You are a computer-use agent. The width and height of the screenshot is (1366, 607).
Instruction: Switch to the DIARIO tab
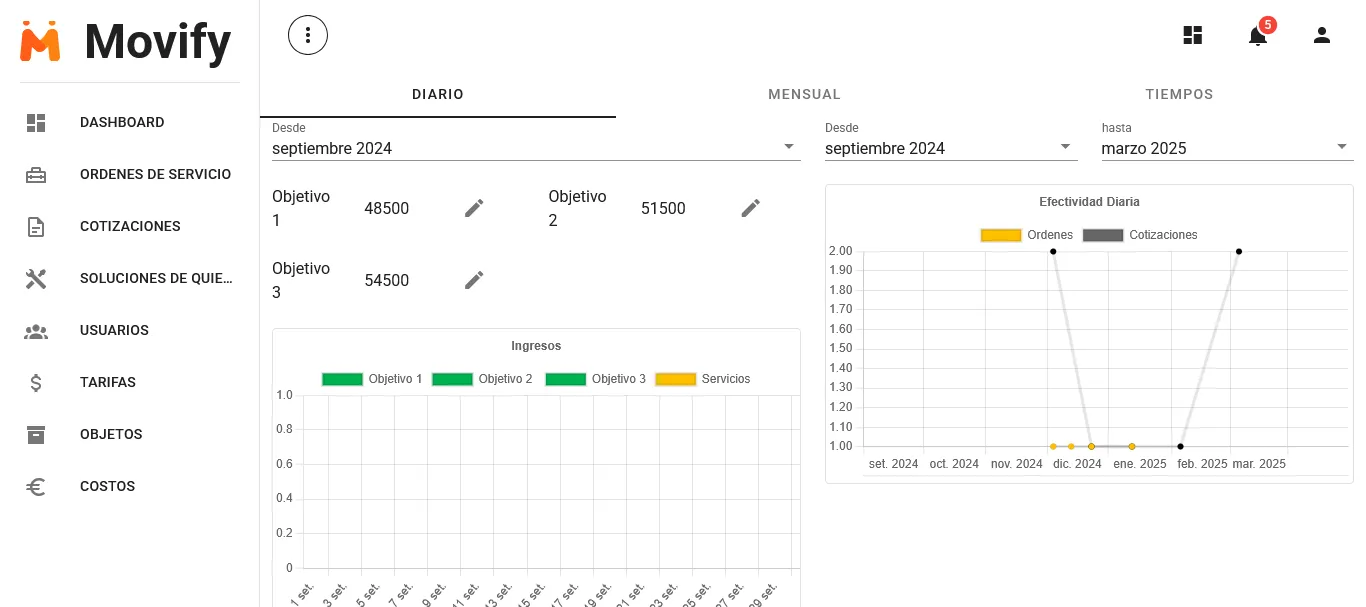coord(438,94)
